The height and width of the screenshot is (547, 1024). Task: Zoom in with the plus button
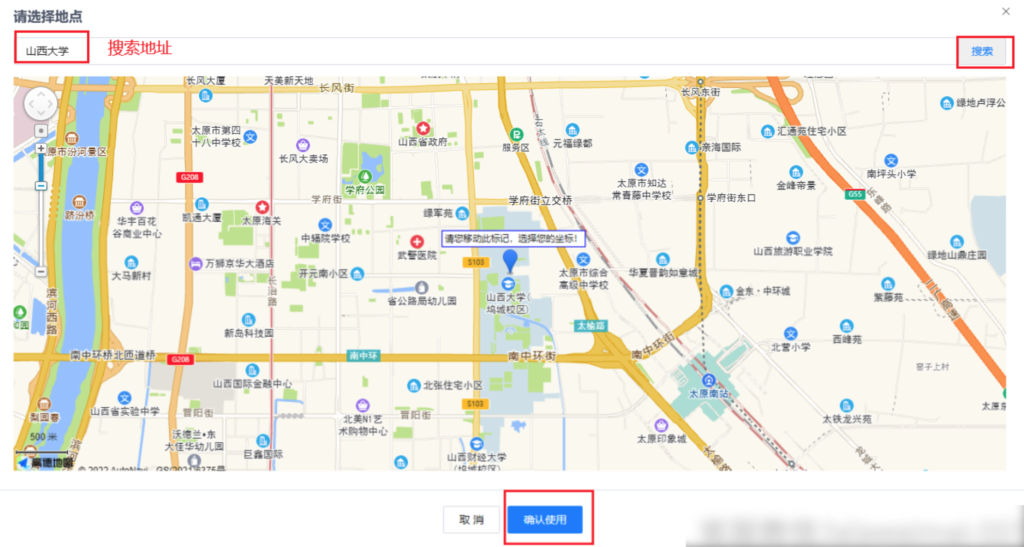pyautogui.click(x=41, y=149)
